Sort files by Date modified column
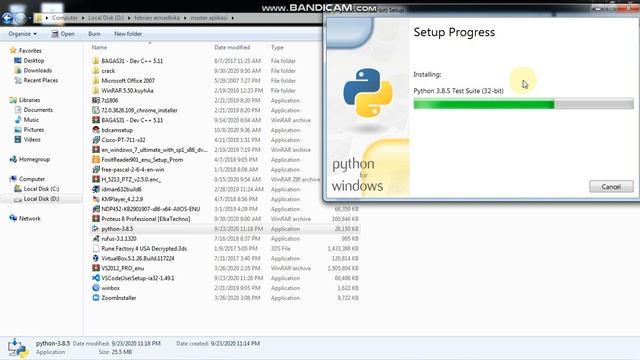This screenshot has width=640, height=360. (232, 47)
